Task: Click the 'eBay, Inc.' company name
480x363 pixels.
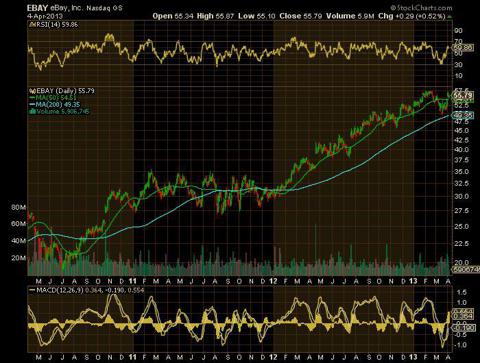Action: [66, 8]
